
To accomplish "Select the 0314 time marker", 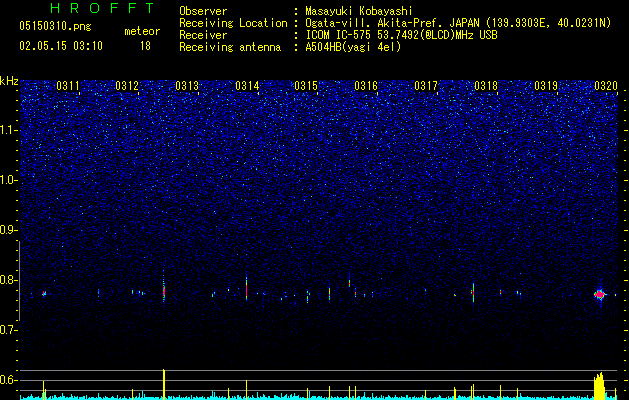I will click(x=247, y=86).
